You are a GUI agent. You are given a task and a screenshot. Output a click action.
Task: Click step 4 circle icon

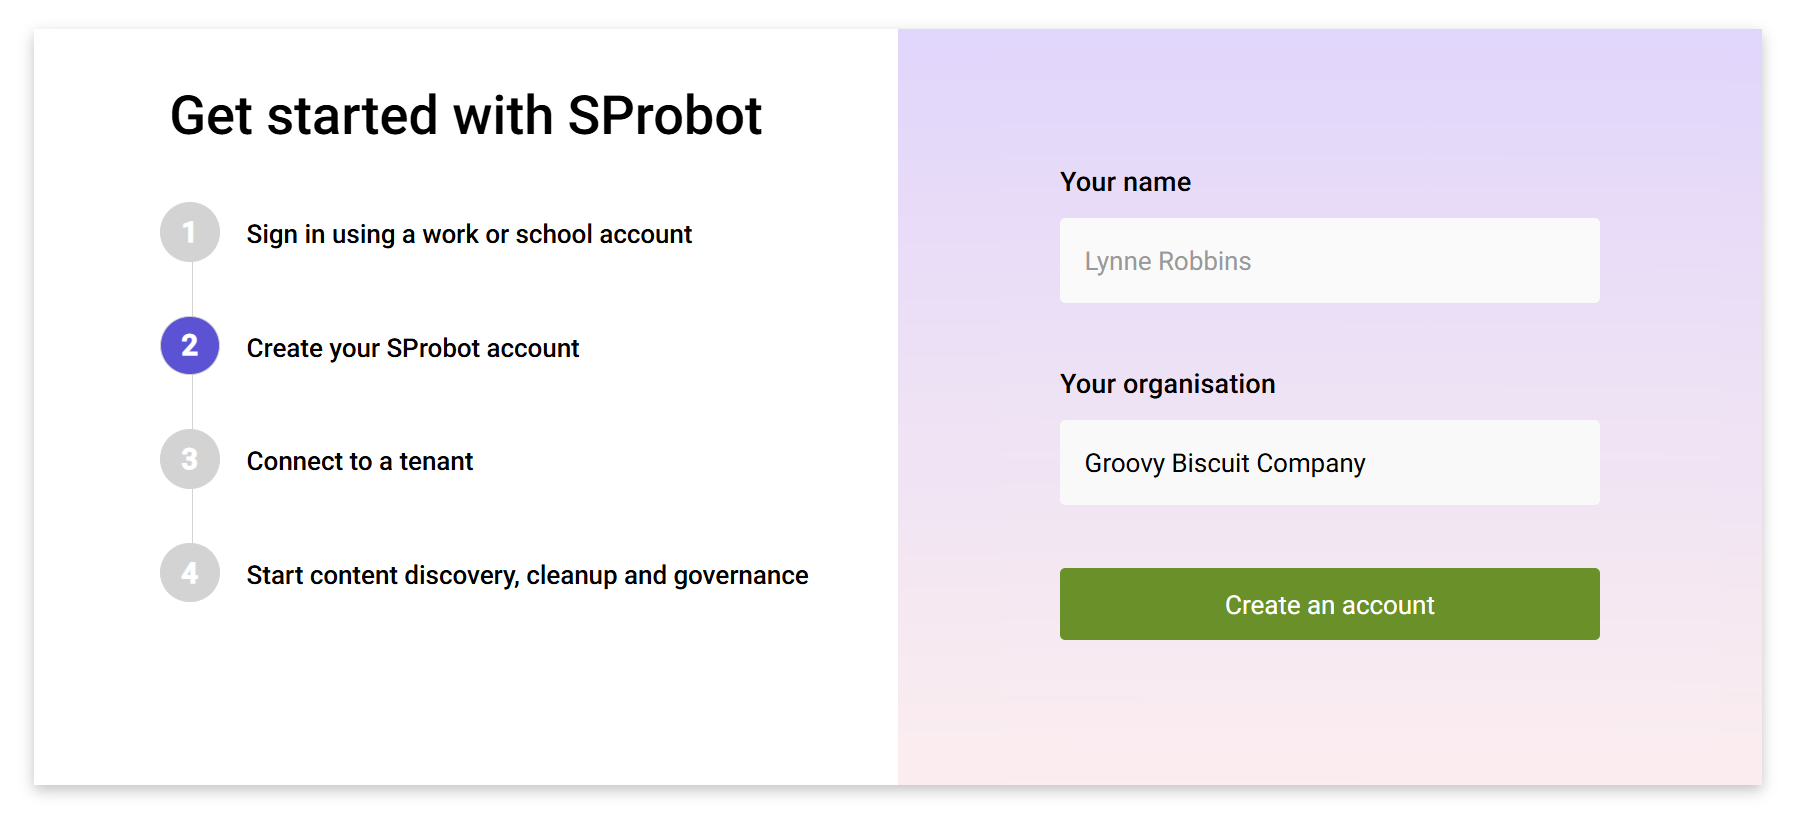click(190, 573)
